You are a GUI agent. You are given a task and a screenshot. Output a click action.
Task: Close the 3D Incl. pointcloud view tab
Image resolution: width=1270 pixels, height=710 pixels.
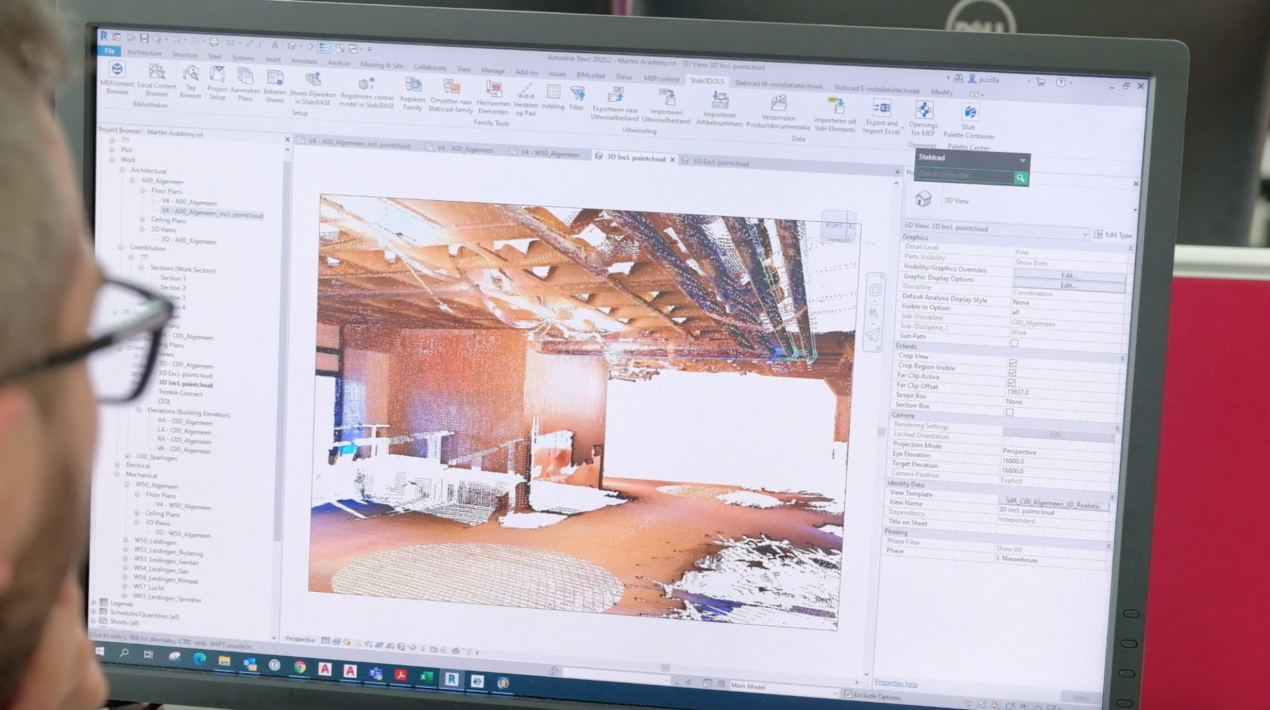(x=673, y=159)
